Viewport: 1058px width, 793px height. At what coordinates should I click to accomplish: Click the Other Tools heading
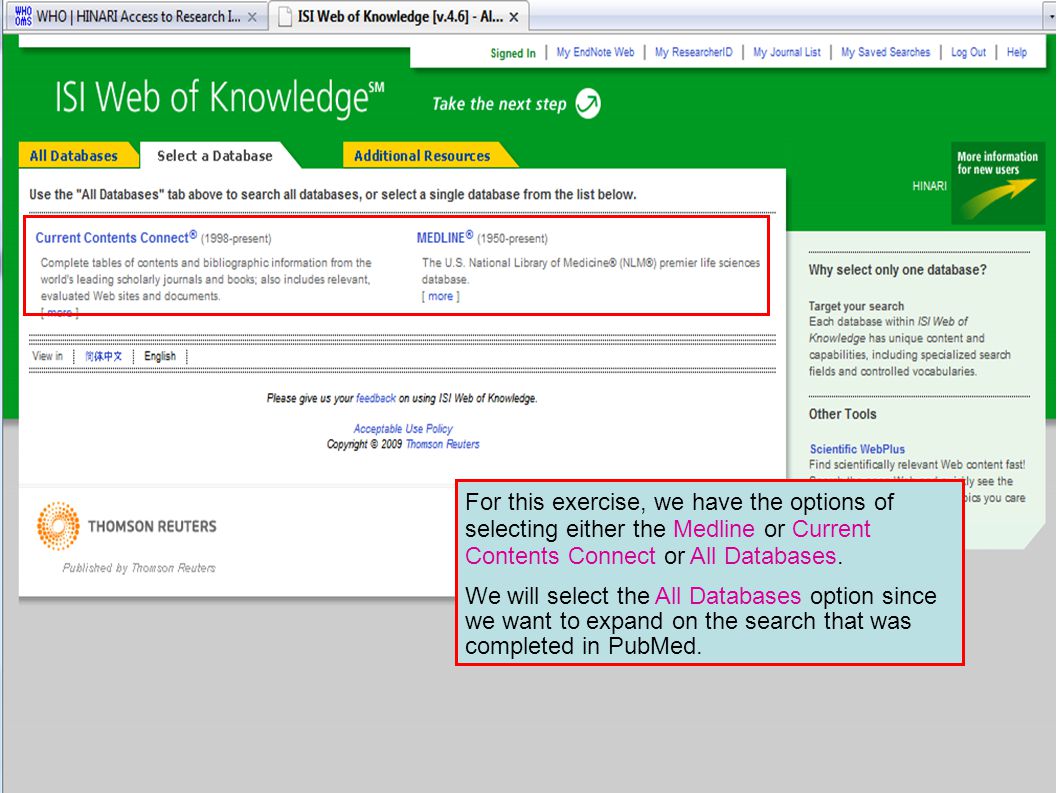pos(843,414)
